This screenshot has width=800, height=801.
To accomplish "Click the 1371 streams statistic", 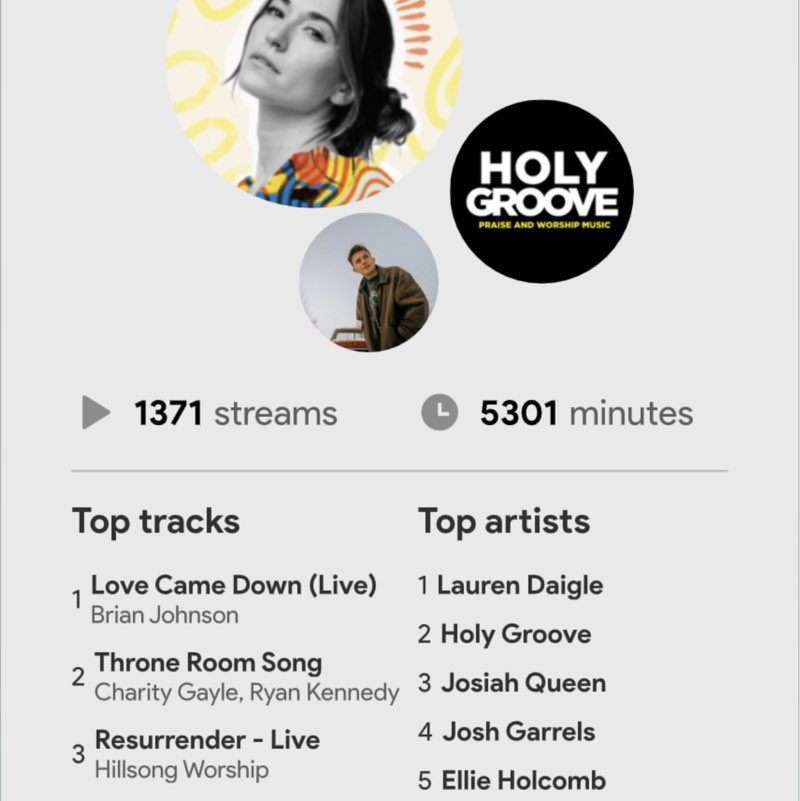I will coord(235,413).
